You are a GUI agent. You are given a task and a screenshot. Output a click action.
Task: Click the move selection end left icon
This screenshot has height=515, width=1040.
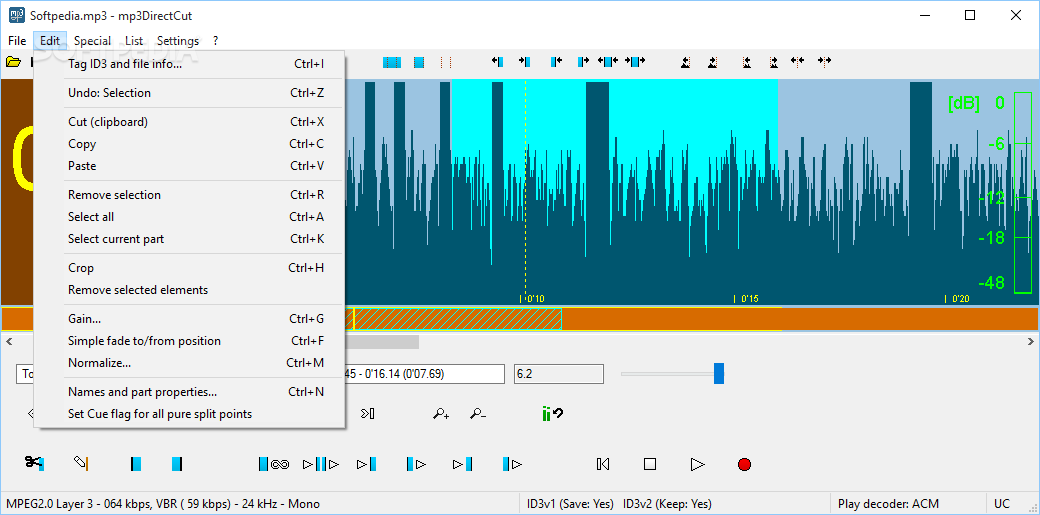point(556,62)
